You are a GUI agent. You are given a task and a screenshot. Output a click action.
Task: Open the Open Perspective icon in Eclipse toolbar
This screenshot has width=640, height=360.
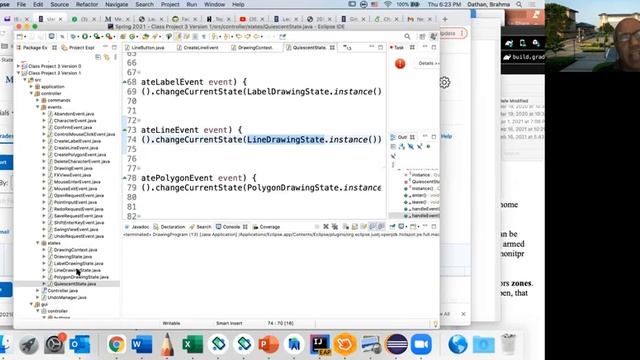(422, 36)
